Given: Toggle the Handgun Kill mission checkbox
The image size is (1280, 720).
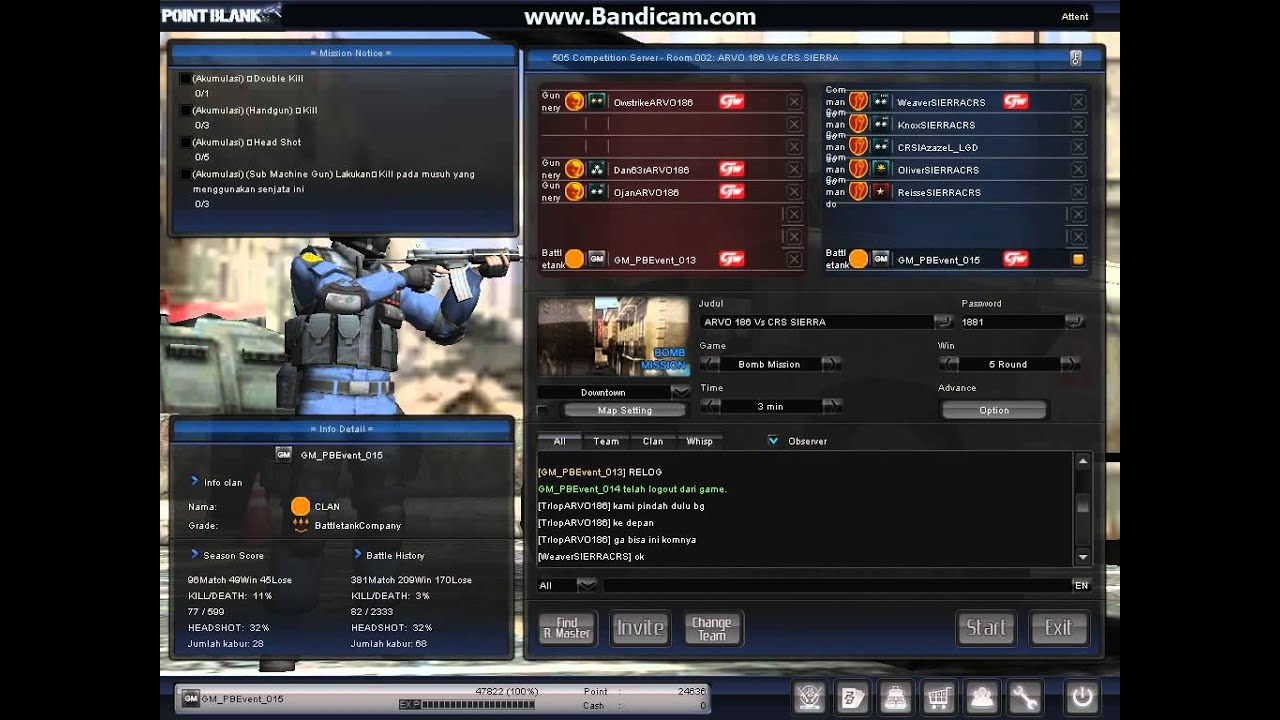Looking at the screenshot, I should [x=184, y=111].
